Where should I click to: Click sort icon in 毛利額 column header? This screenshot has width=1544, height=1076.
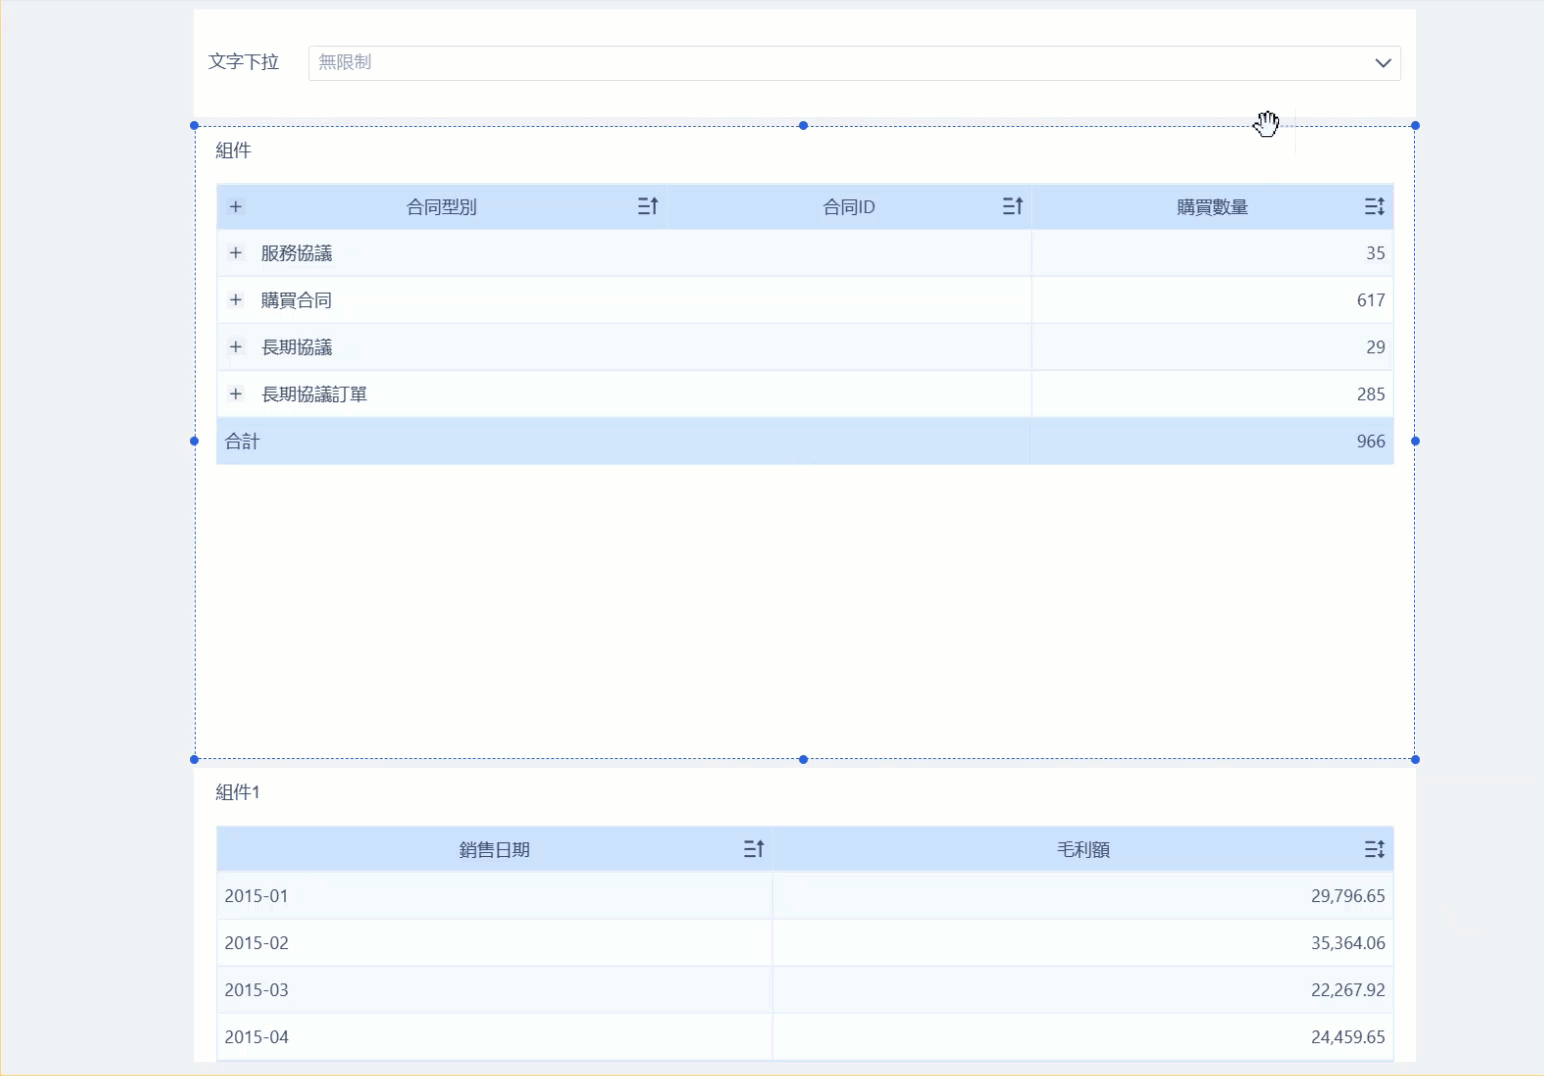(x=1374, y=849)
